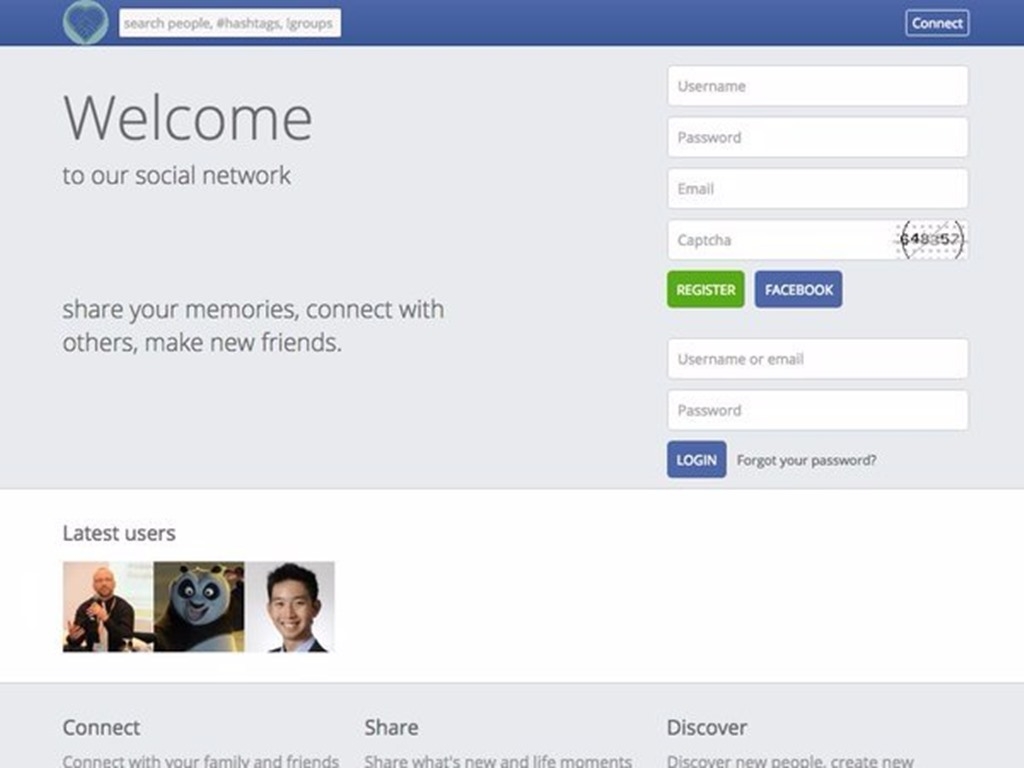
Task: Click the Latest users heading
Action: (119, 533)
